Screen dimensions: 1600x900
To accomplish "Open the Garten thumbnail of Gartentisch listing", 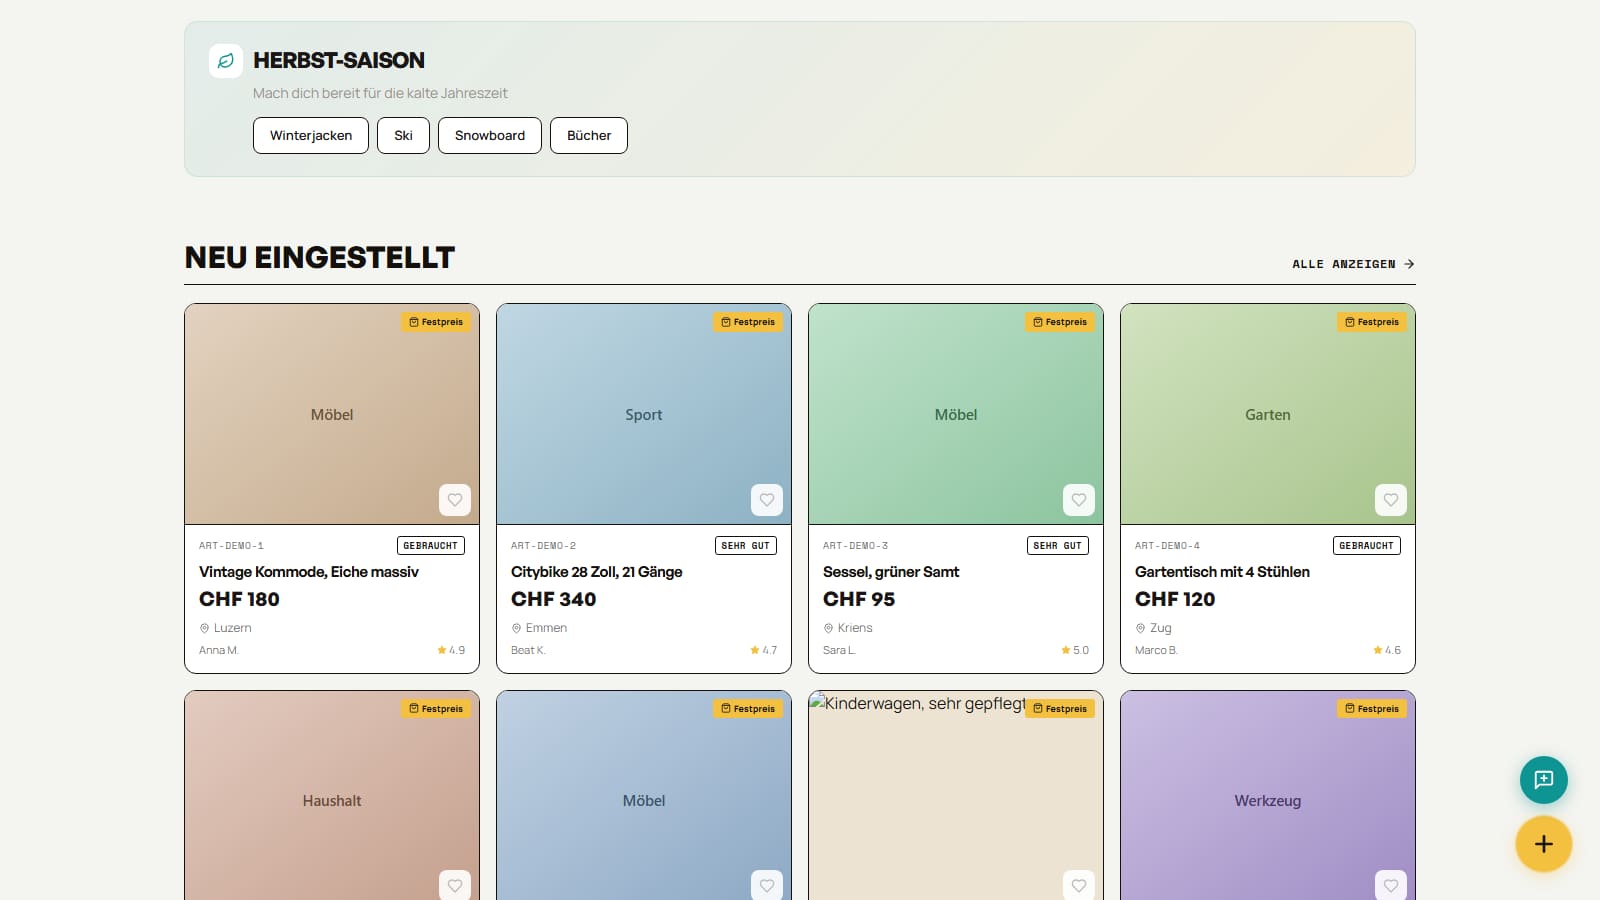I will pos(1268,414).
